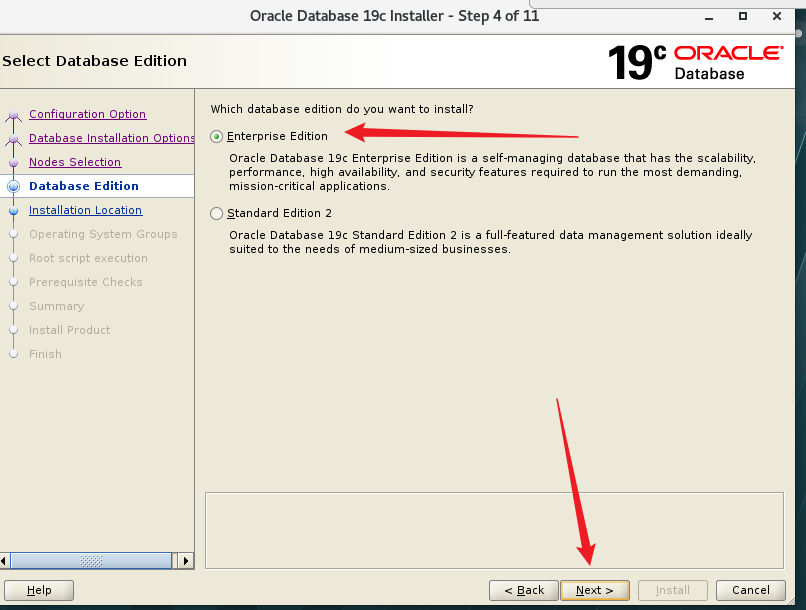Screen dimensions: 806x610
Task: Click the Nodes Selection step bullet icon
Action: (x=14, y=162)
